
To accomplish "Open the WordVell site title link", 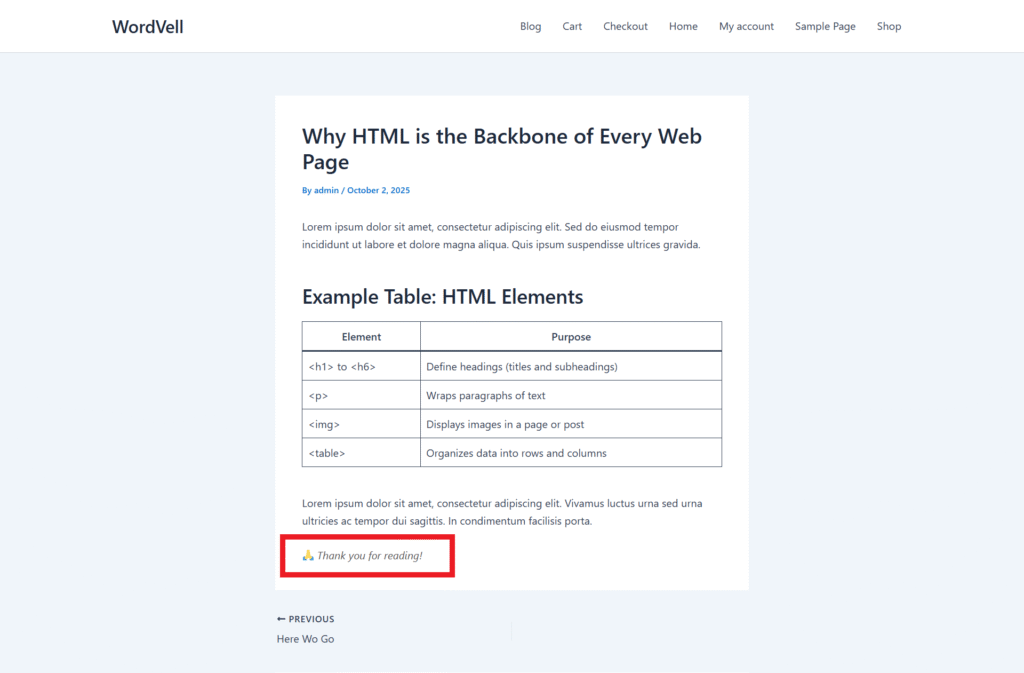I will (x=148, y=27).
